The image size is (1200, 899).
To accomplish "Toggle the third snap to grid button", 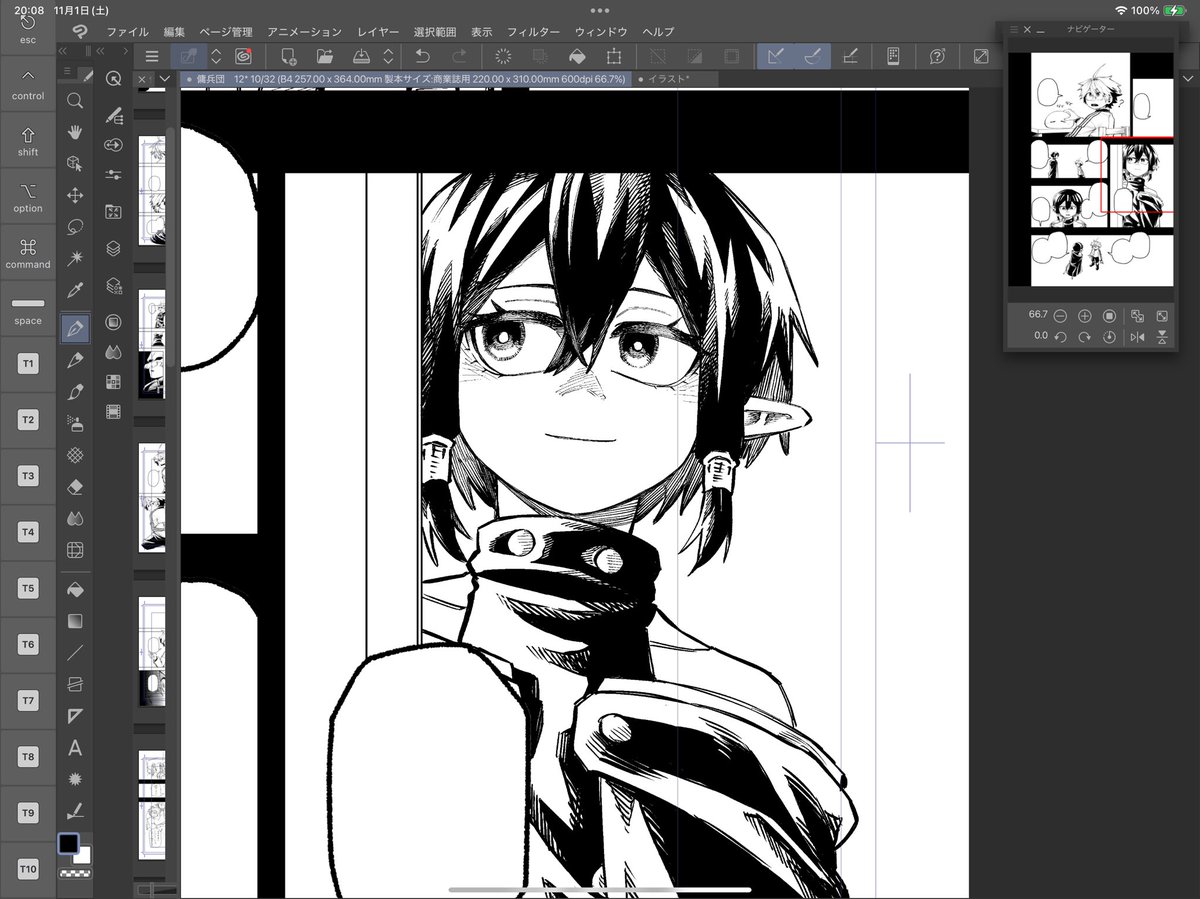I will [850, 56].
